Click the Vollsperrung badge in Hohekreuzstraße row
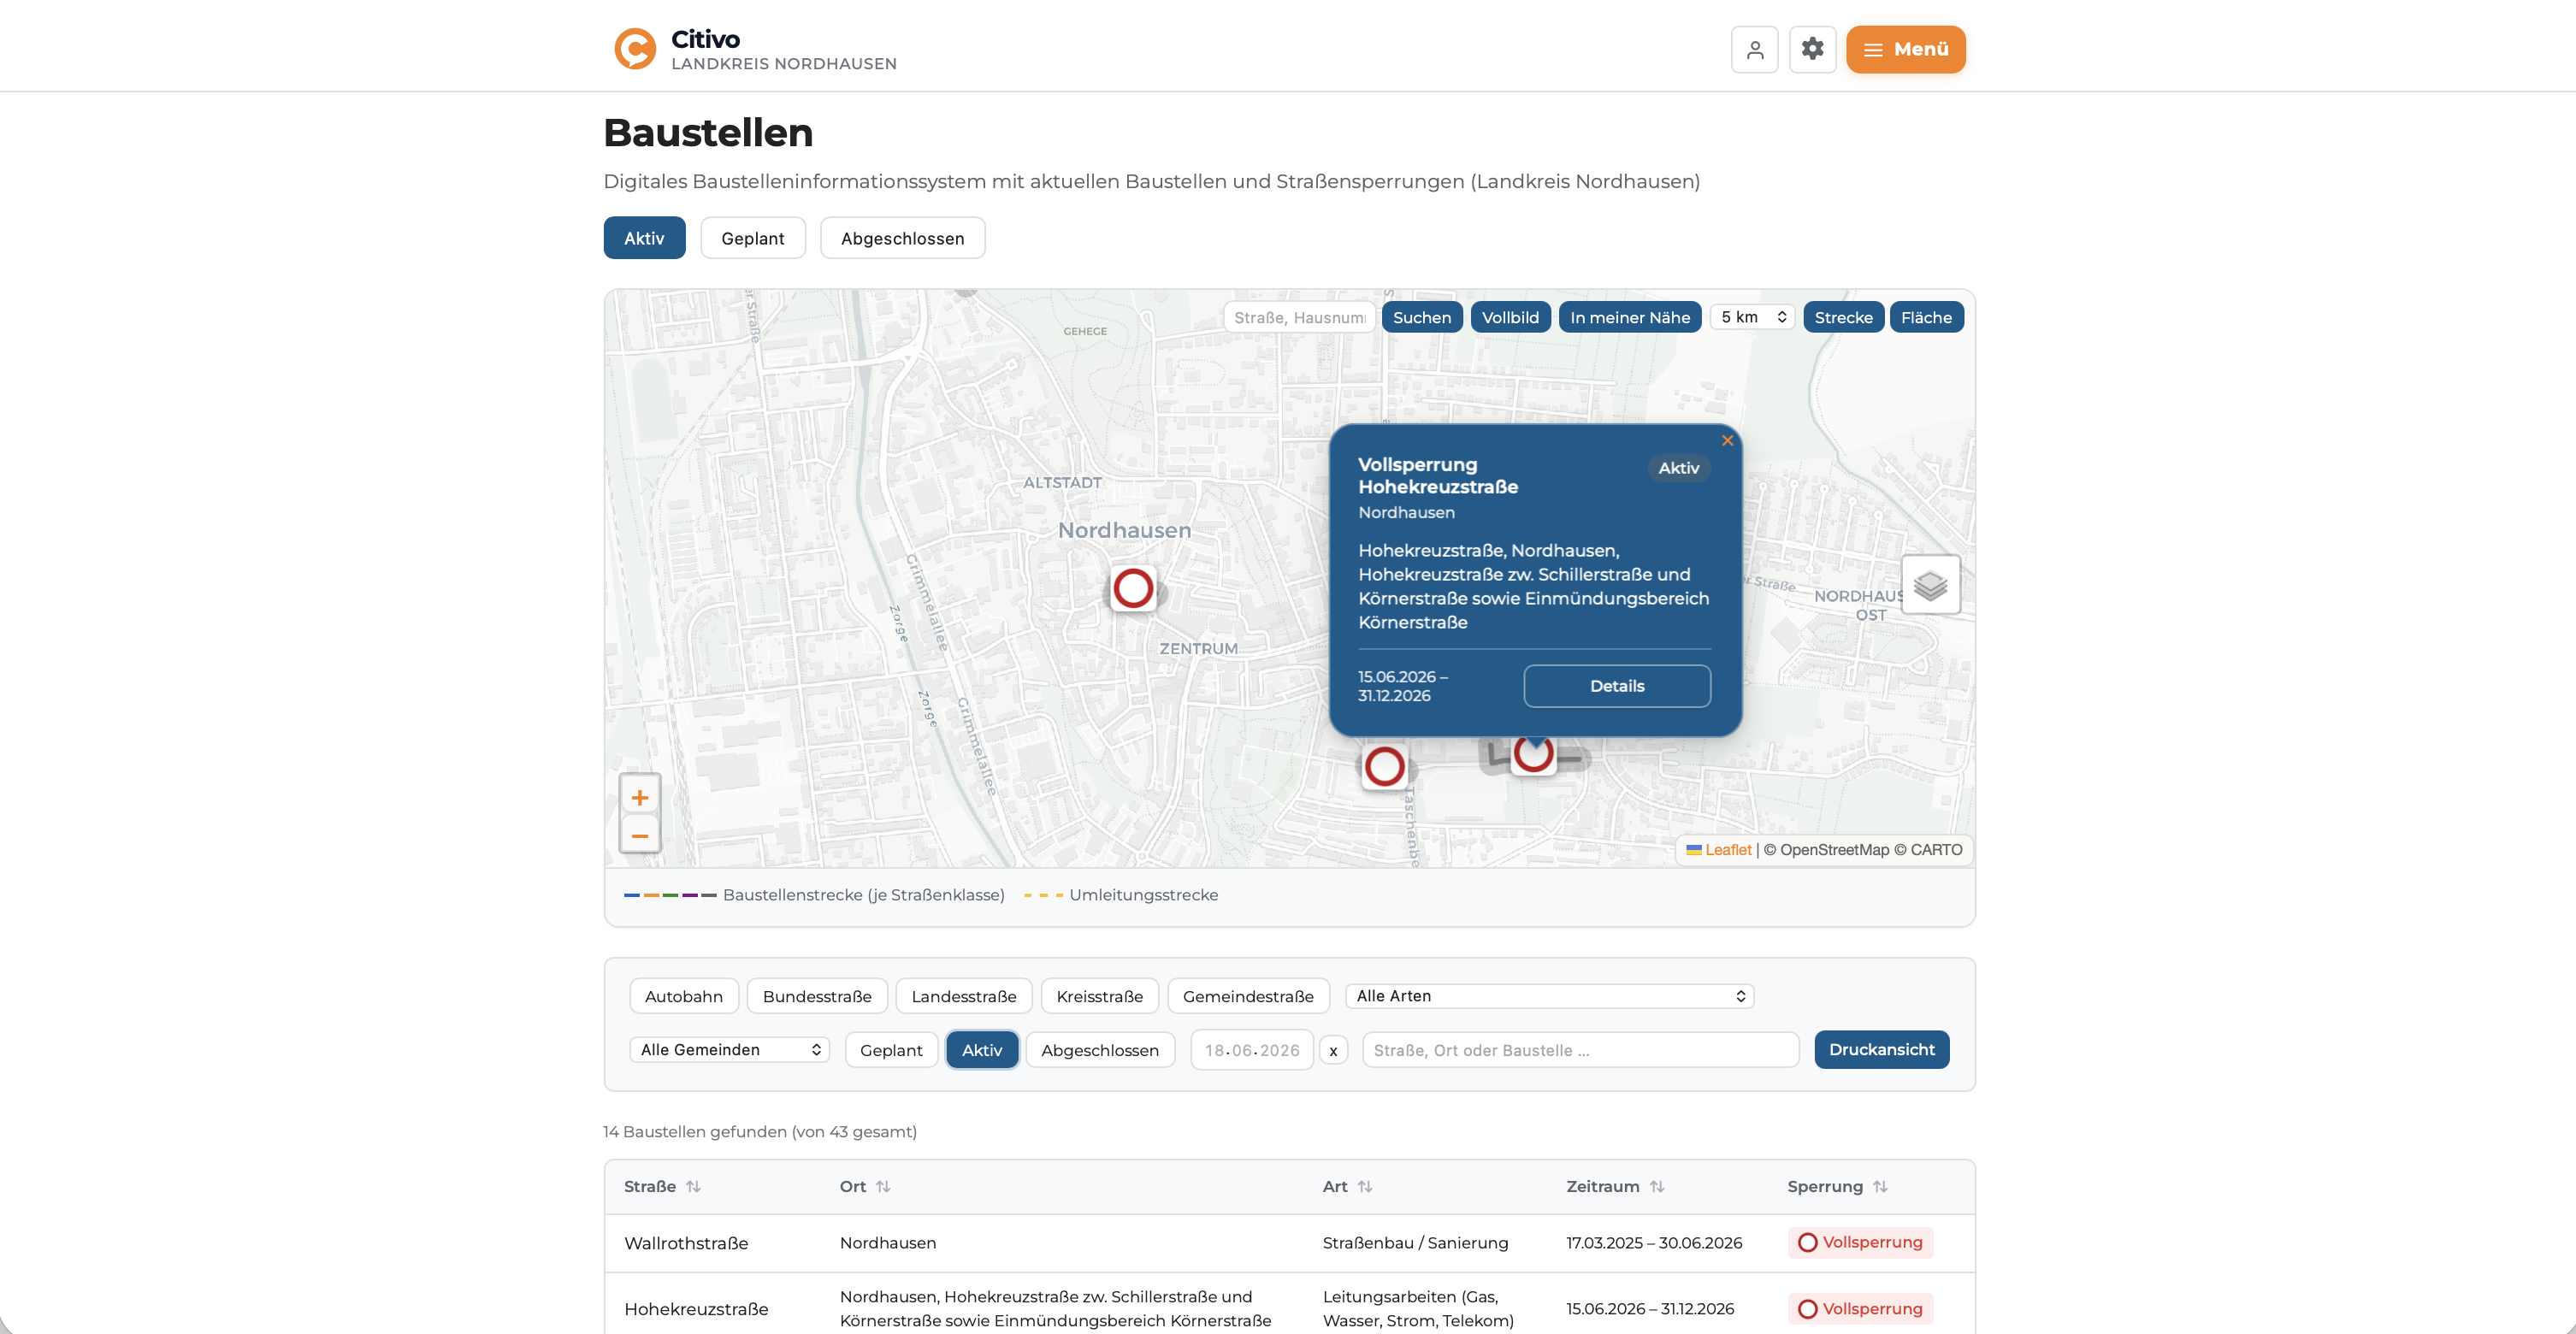Image resolution: width=2576 pixels, height=1334 pixels. point(1860,1309)
